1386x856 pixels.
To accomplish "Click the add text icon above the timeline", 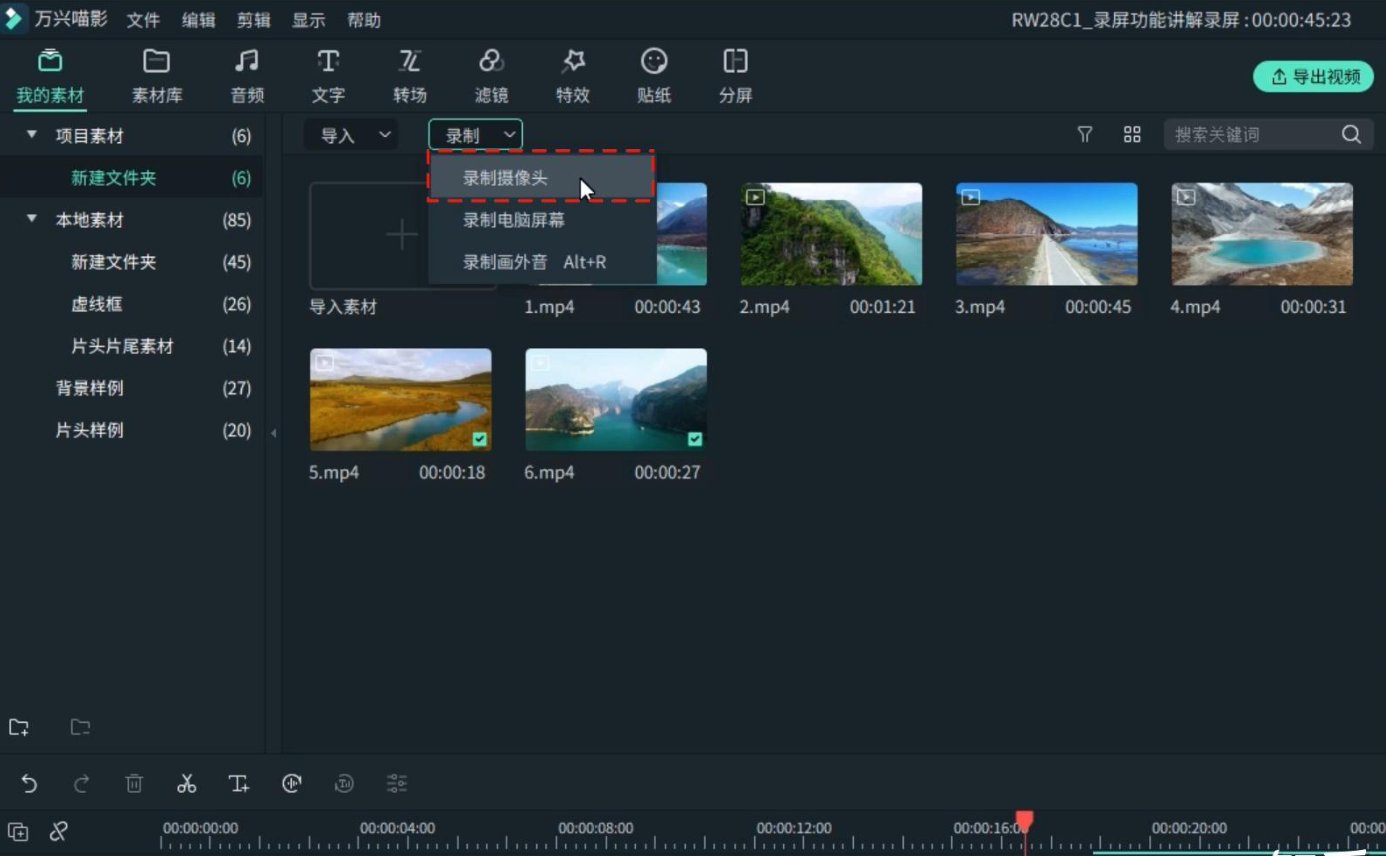I will (x=239, y=783).
